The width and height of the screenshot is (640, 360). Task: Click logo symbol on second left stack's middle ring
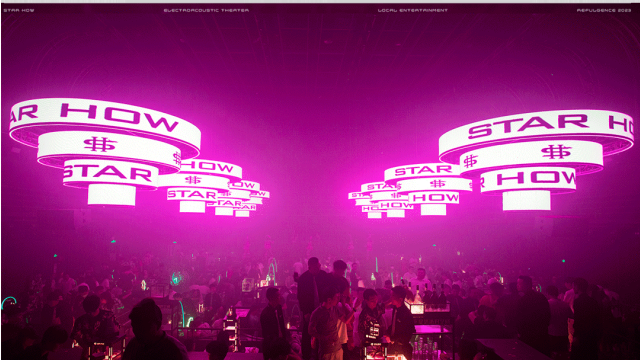tap(193, 180)
